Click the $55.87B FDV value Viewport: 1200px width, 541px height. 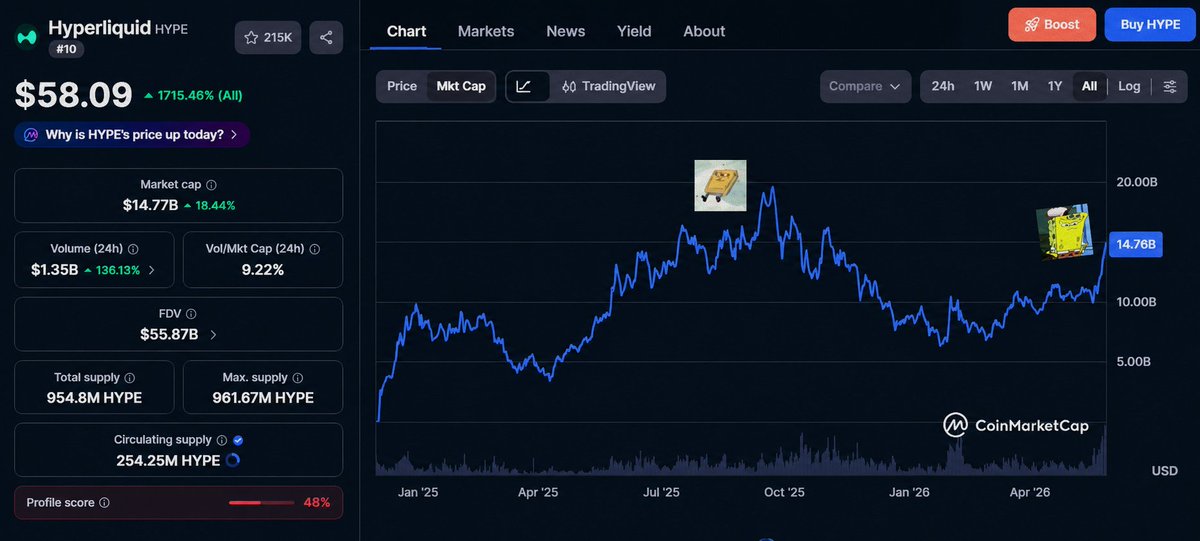point(169,334)
